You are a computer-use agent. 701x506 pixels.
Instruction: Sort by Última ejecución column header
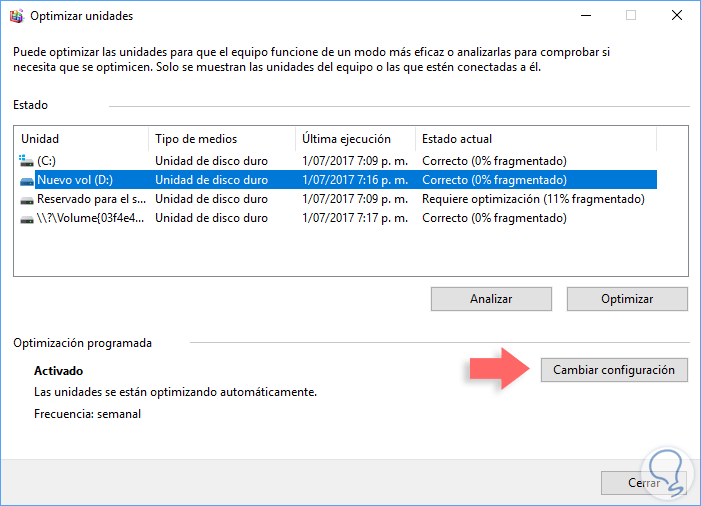pyautogui.click(x=355, y=139)
